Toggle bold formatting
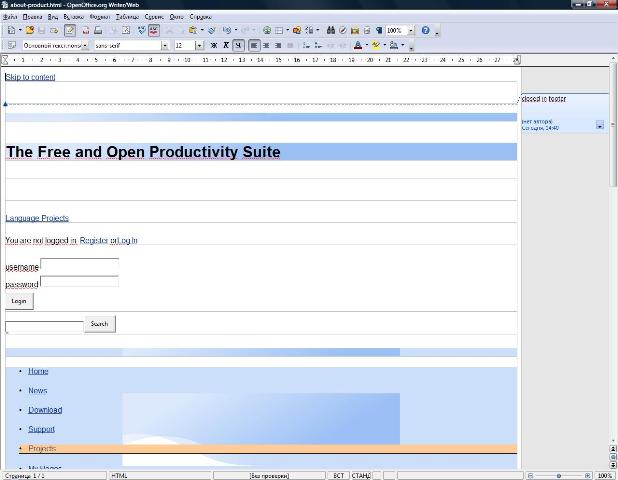Image resolution: width=618 pixels, height=480 pixels. coord(214,46)
